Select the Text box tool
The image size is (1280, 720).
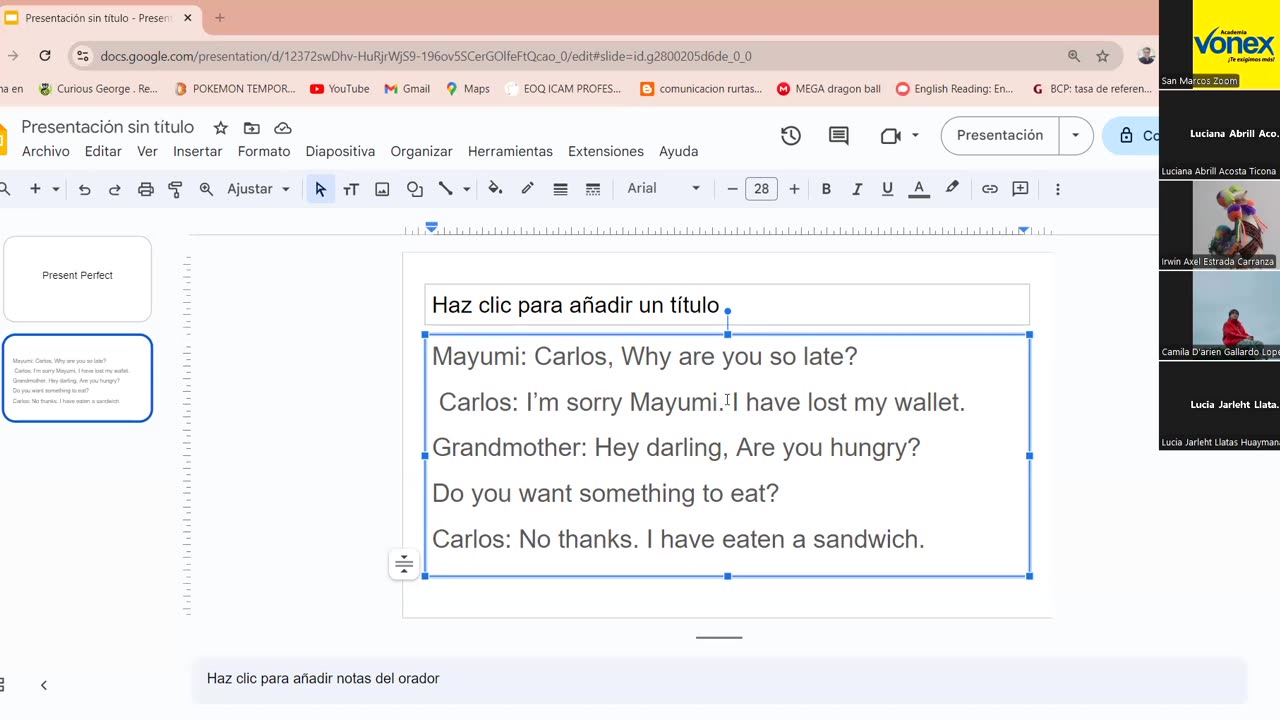[351, 189]
